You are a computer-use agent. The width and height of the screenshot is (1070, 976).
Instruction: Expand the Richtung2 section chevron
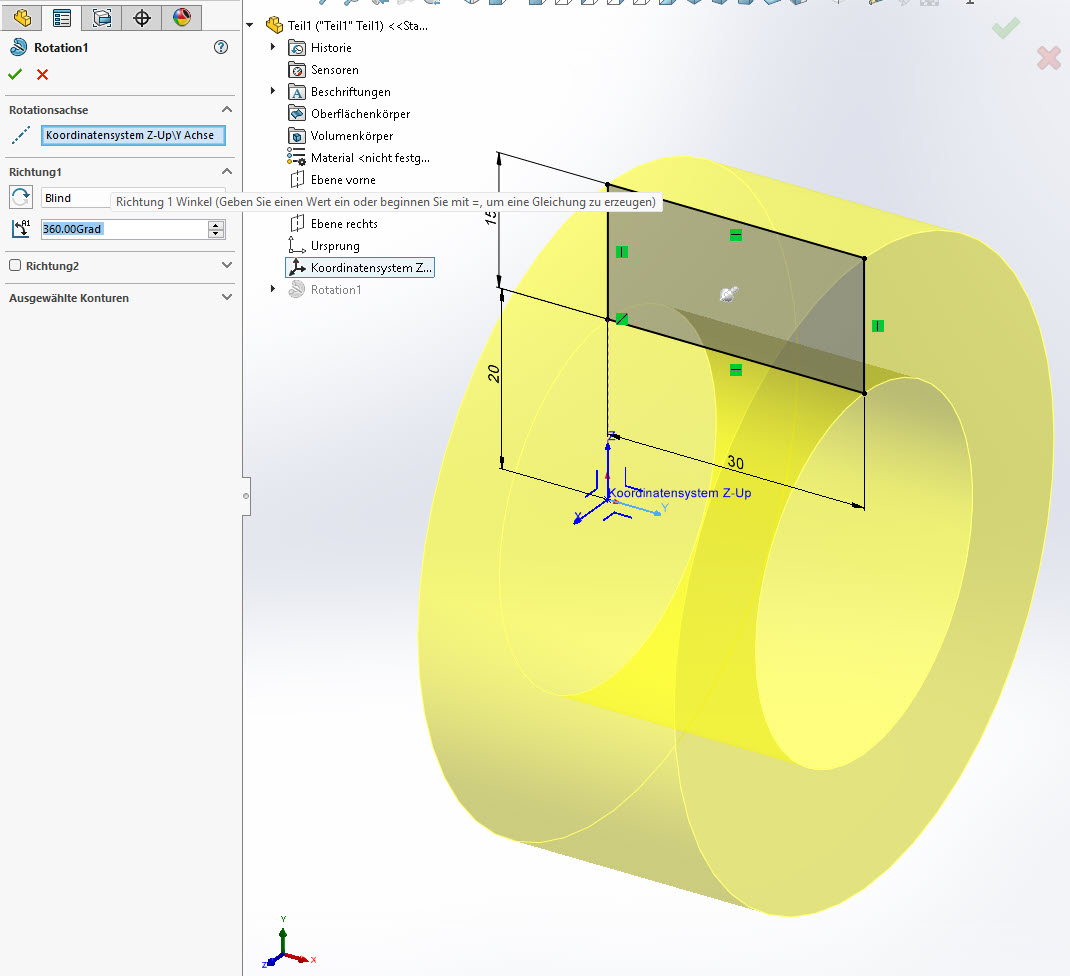coord(227,265)
